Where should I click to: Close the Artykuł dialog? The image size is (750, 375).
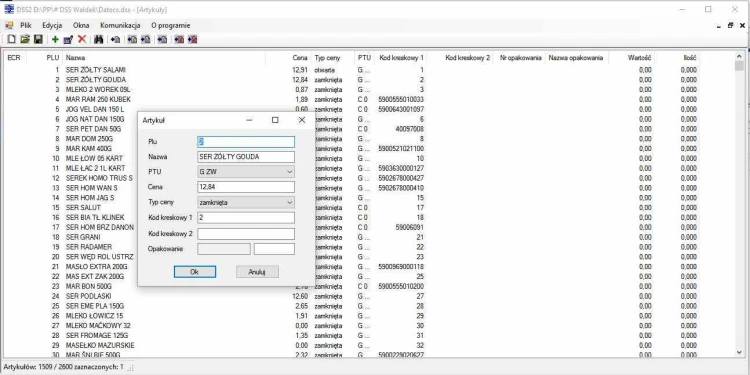click(301, 120)
